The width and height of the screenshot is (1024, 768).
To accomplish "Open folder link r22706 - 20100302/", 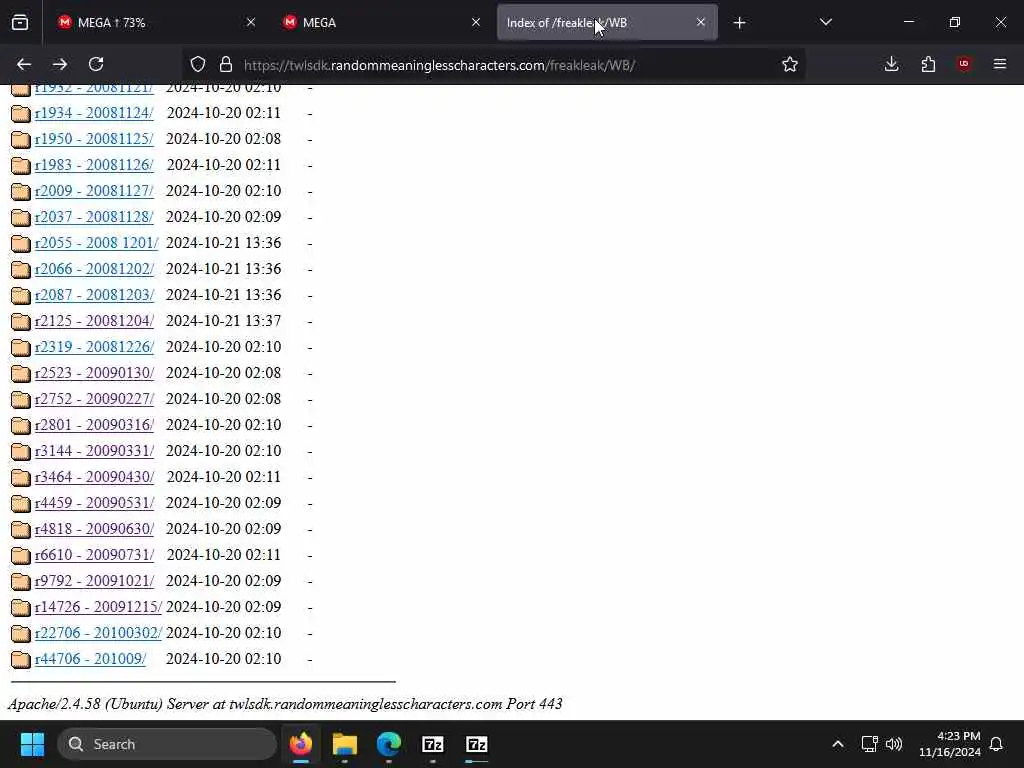I will pos(98,633).
